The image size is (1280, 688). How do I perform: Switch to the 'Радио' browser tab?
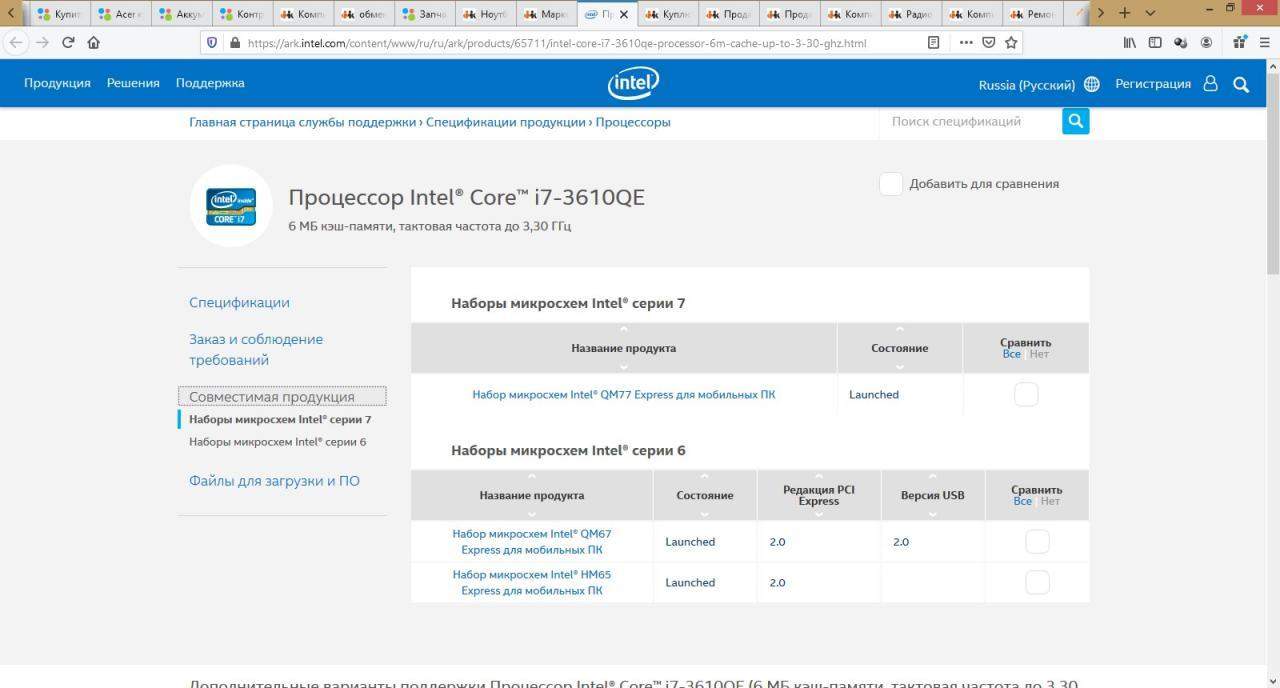pyautogui.click(x=910, y=15)
